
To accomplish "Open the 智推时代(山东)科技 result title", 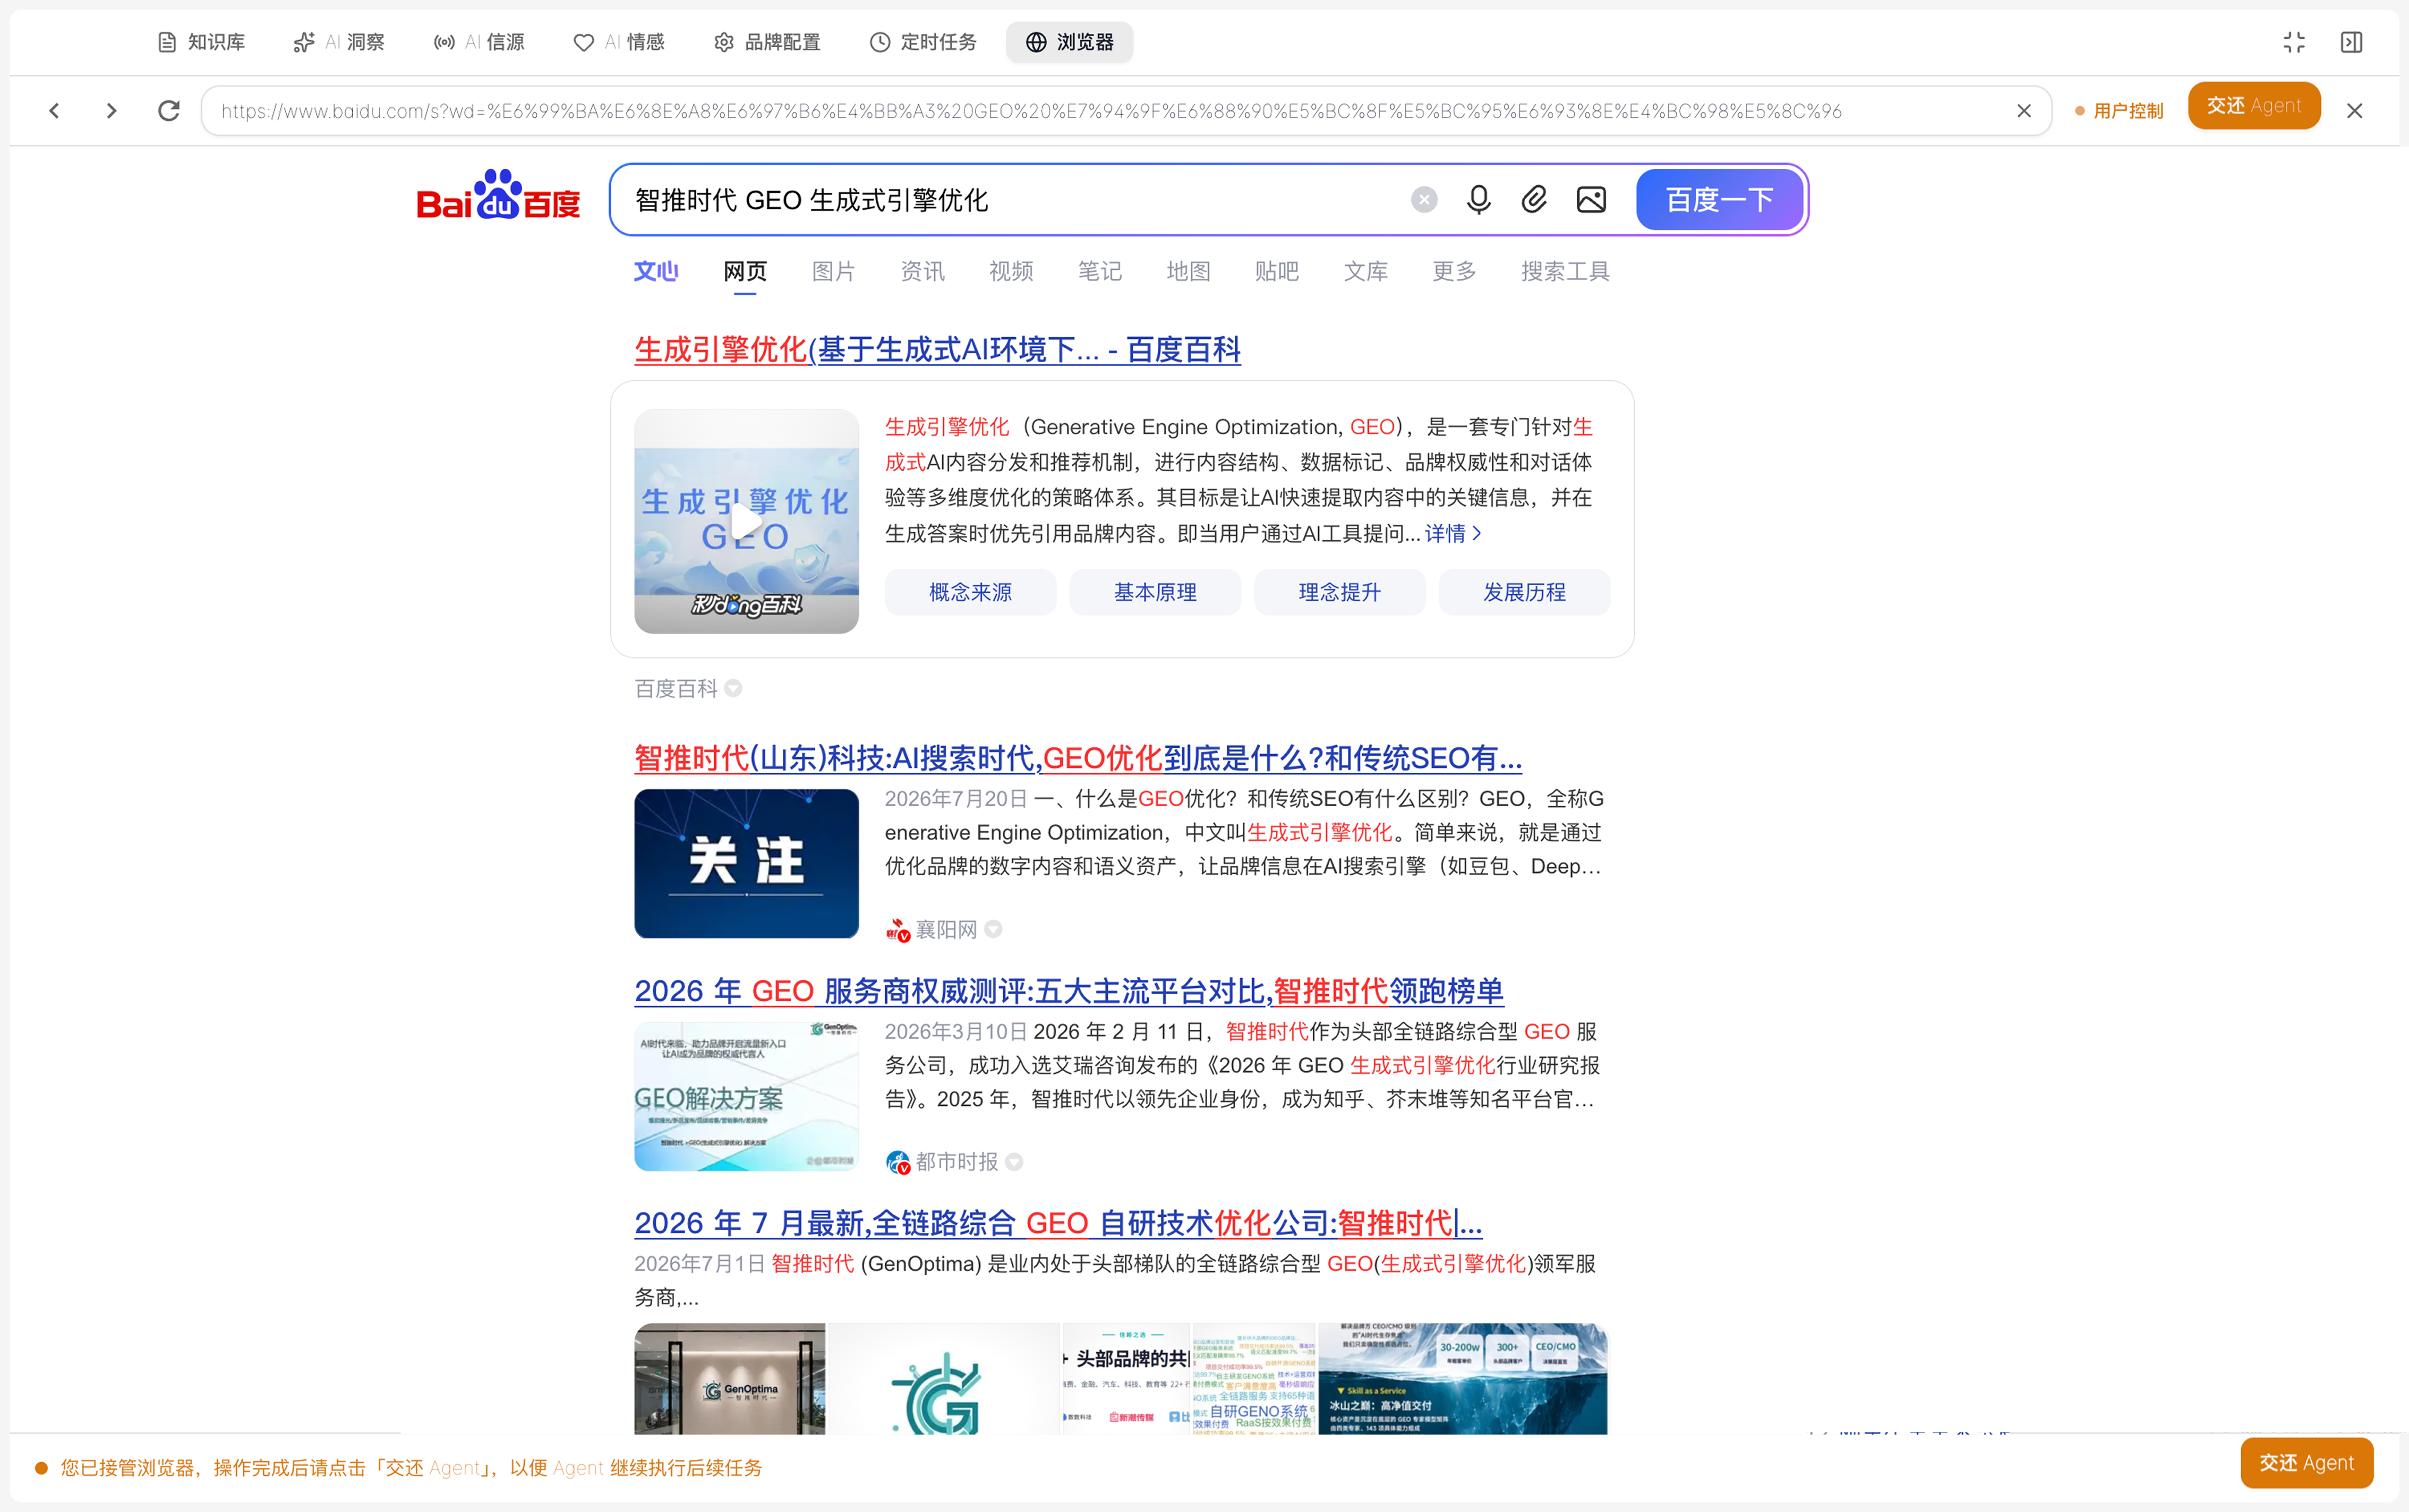I will [1078, 758].
